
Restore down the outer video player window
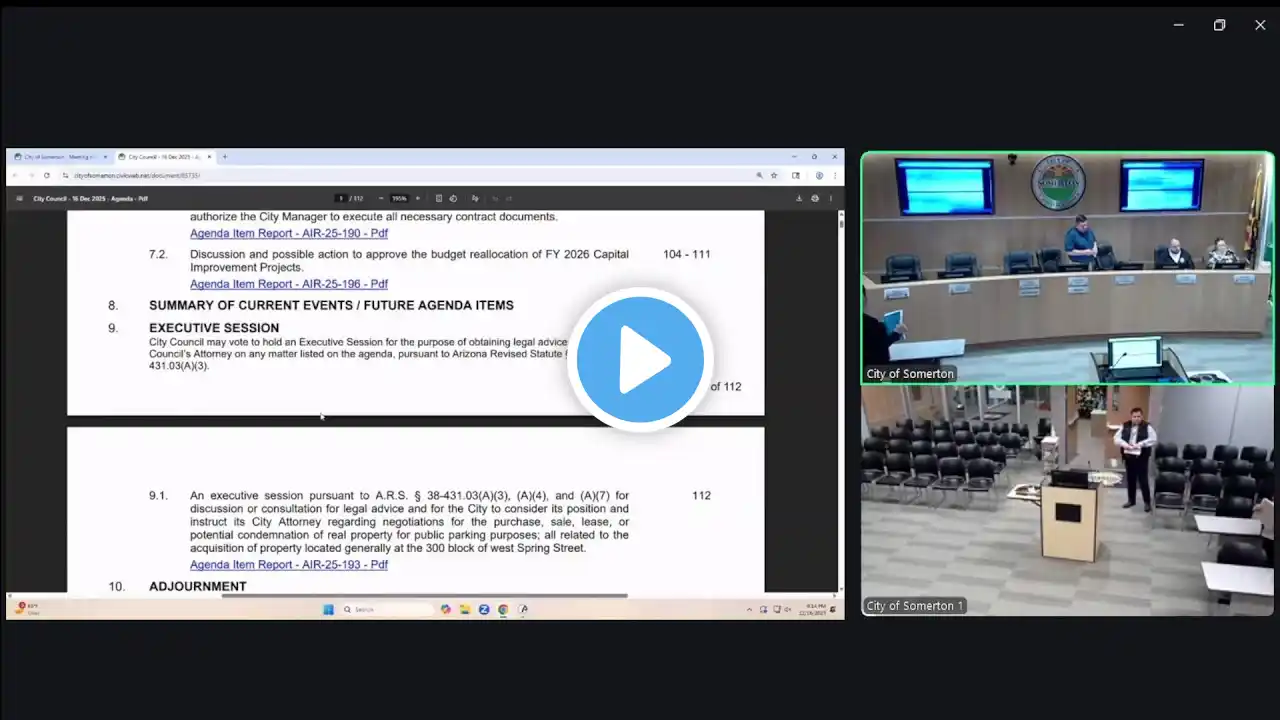(1219, 25)
